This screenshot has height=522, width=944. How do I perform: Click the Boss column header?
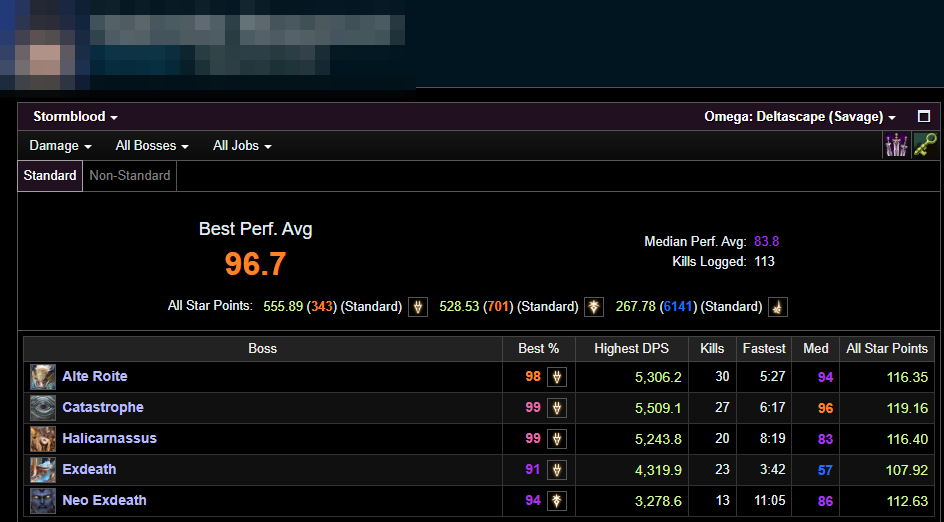[x=262, y=349]
